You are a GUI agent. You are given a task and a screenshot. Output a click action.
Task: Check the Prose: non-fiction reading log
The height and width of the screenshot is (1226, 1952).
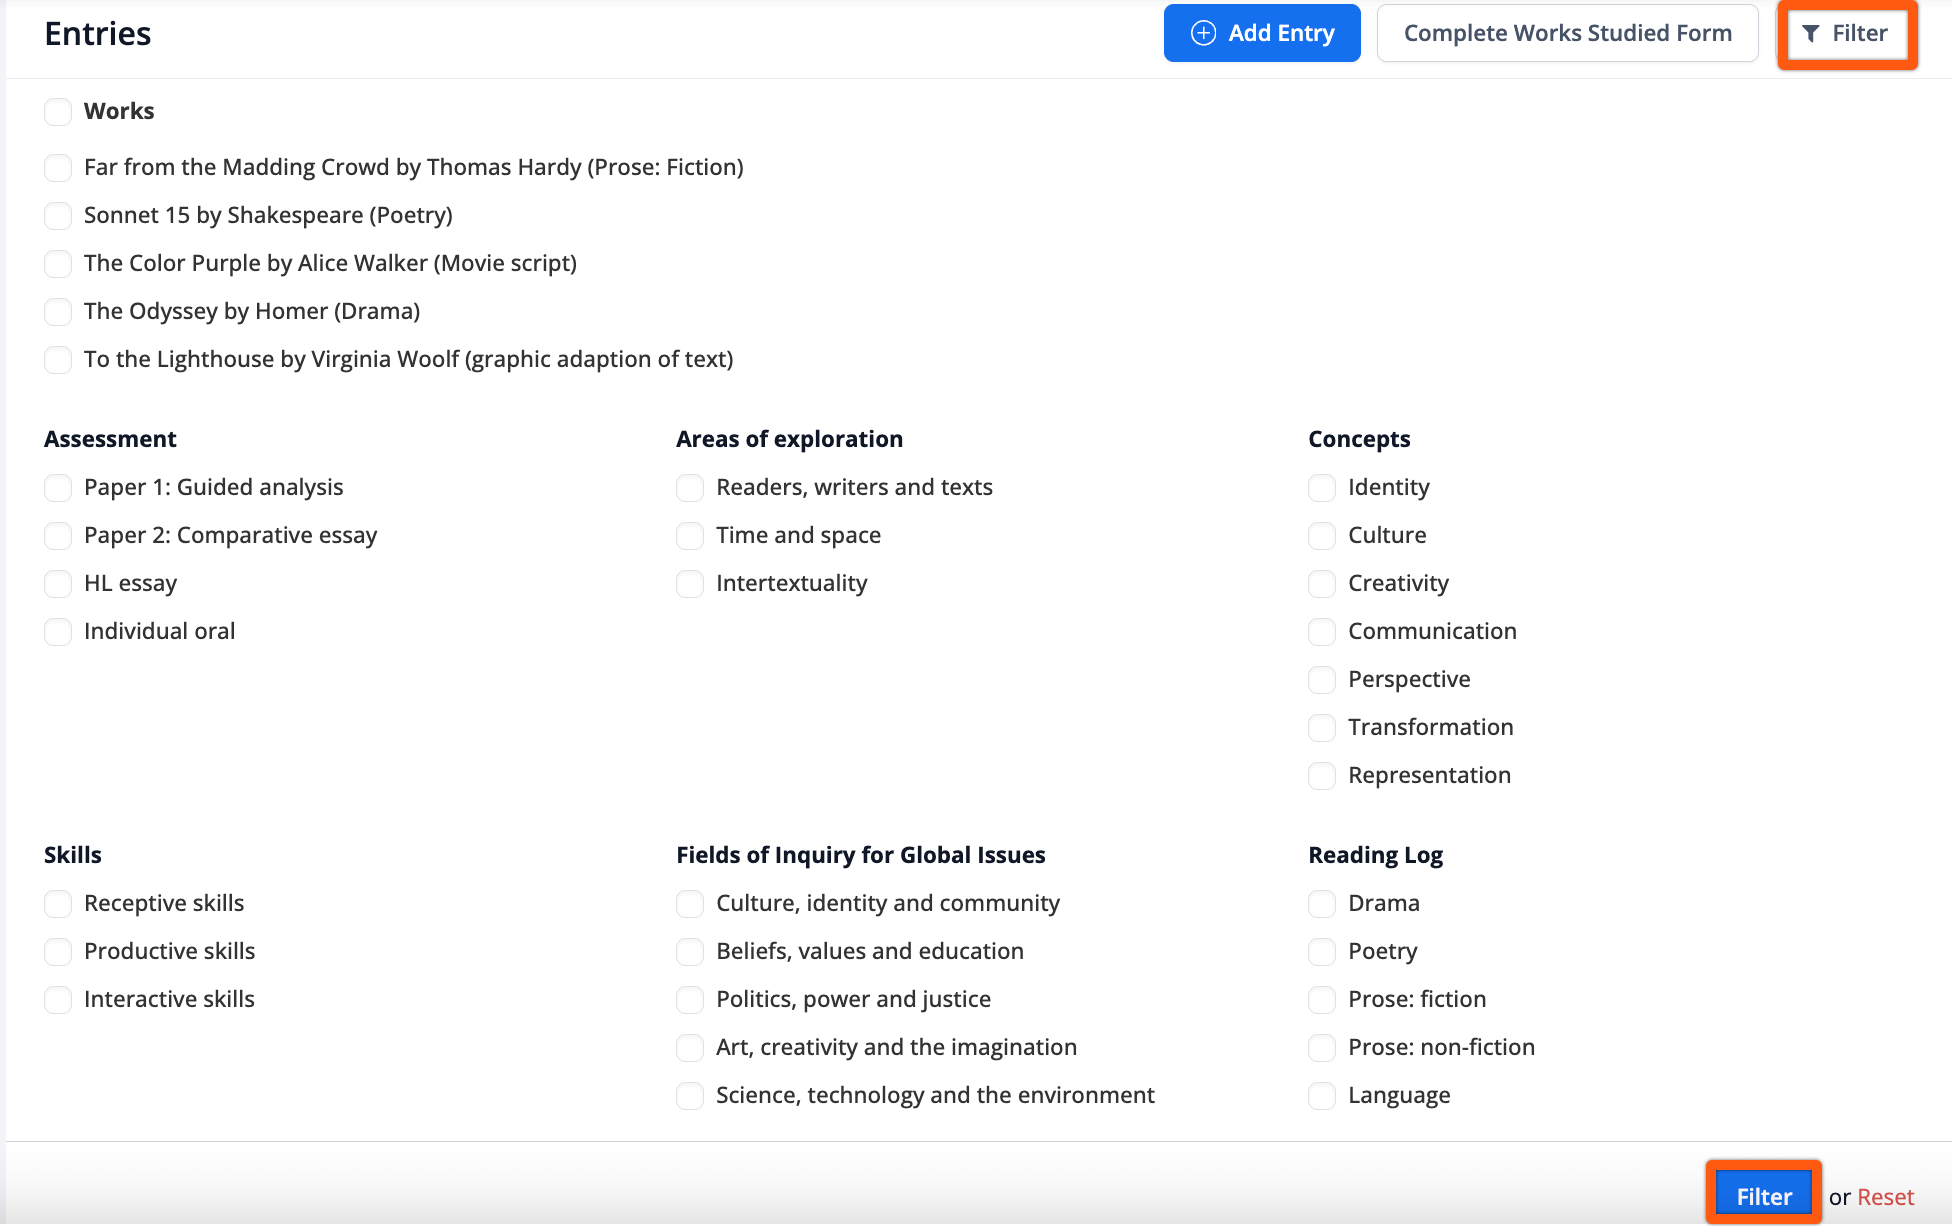[x=1322, y=1047]
